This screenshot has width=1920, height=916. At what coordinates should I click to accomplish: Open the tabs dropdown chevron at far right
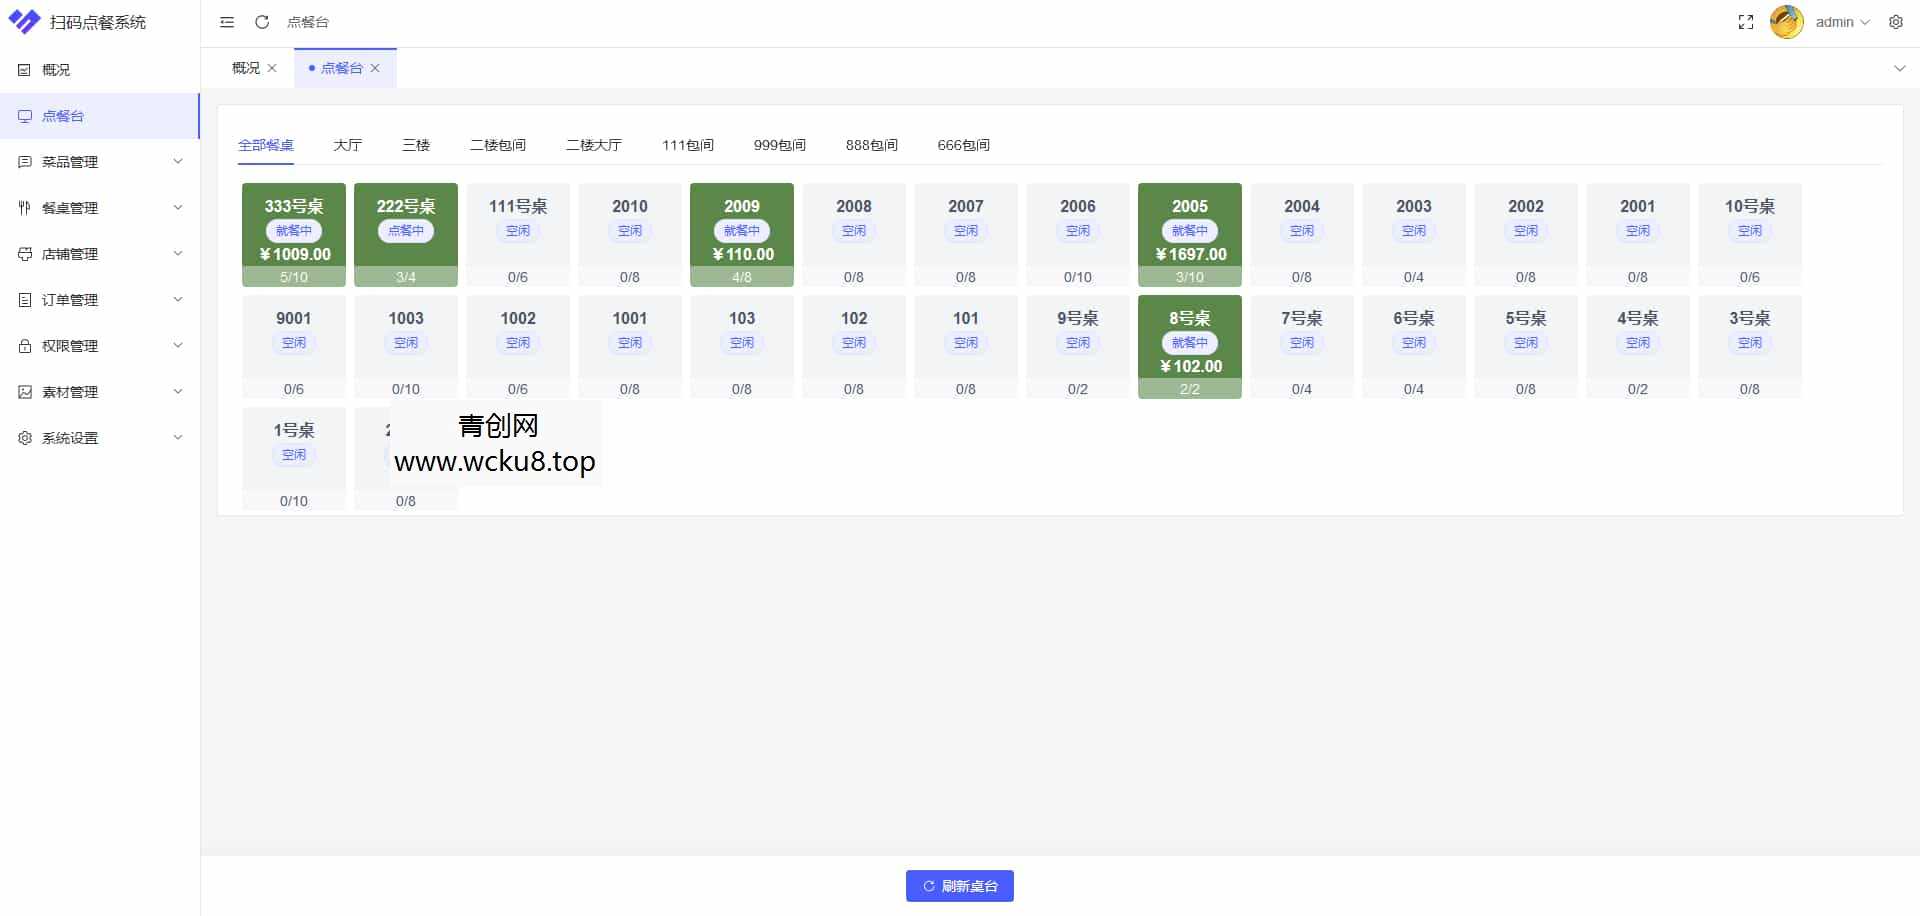(x=1899, y=68)
